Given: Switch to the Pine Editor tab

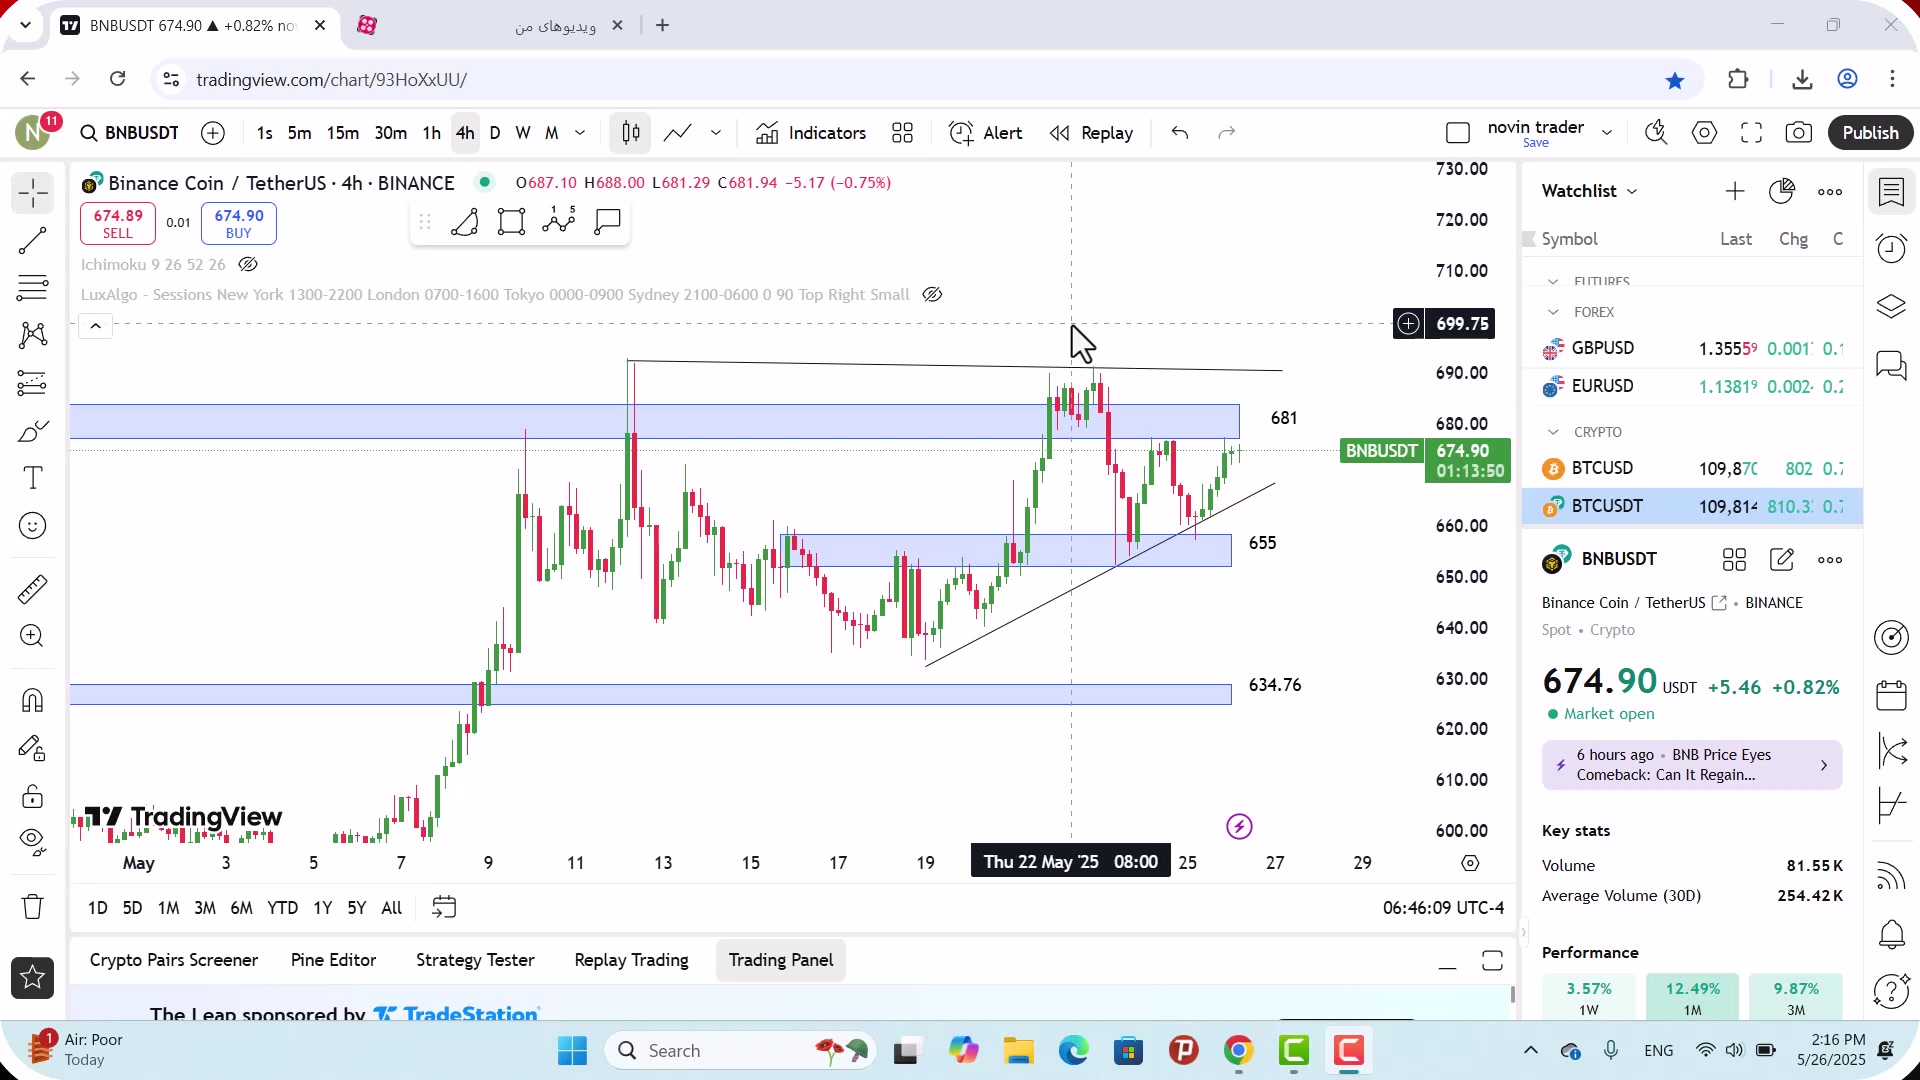Looking at the screenshot, I should 333,960.
